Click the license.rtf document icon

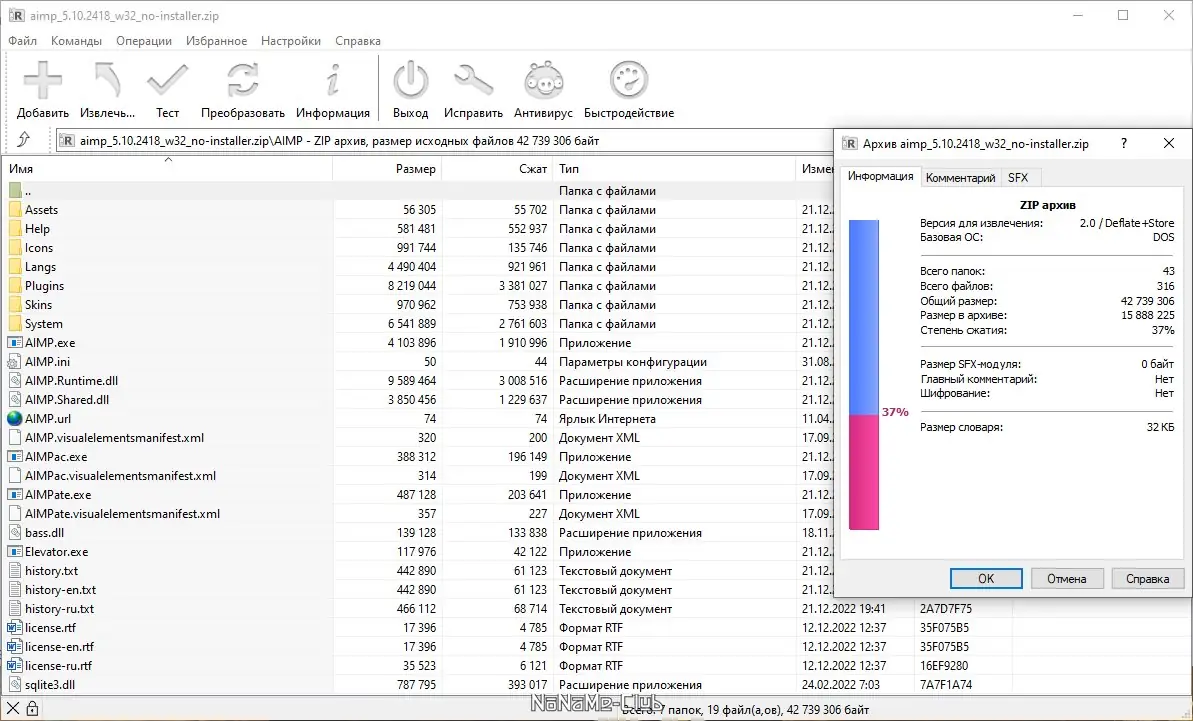tap(15, 628)
